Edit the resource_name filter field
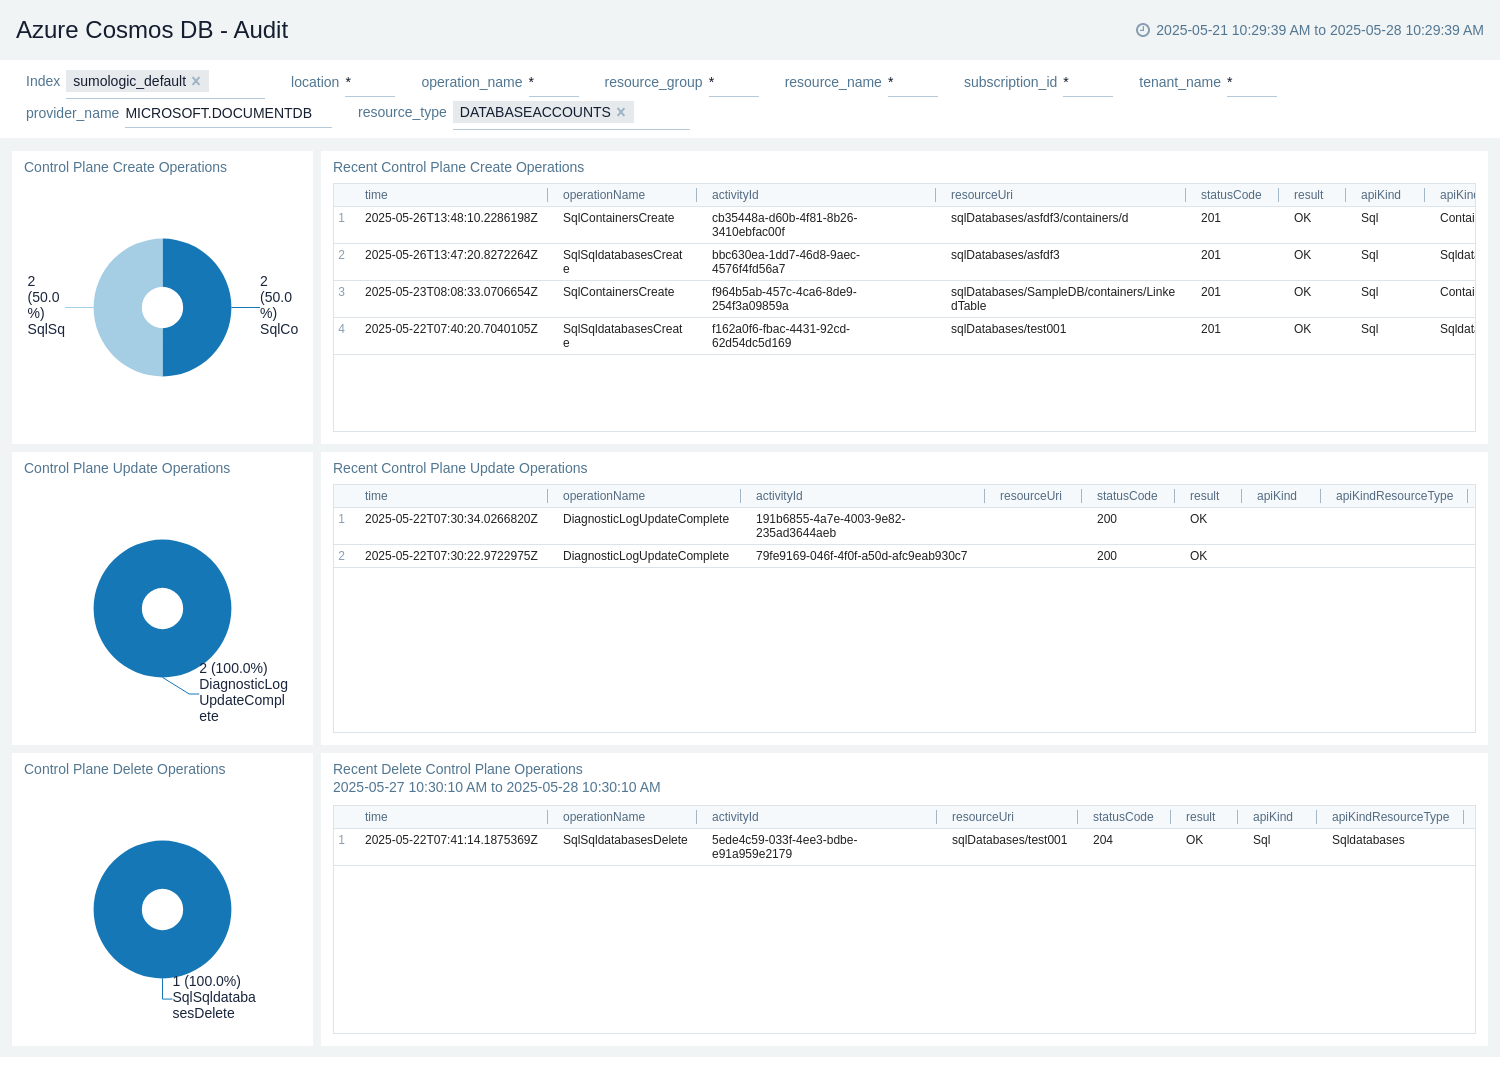This screenshot has height=1068, width=1500. click(x=913, y=83)
